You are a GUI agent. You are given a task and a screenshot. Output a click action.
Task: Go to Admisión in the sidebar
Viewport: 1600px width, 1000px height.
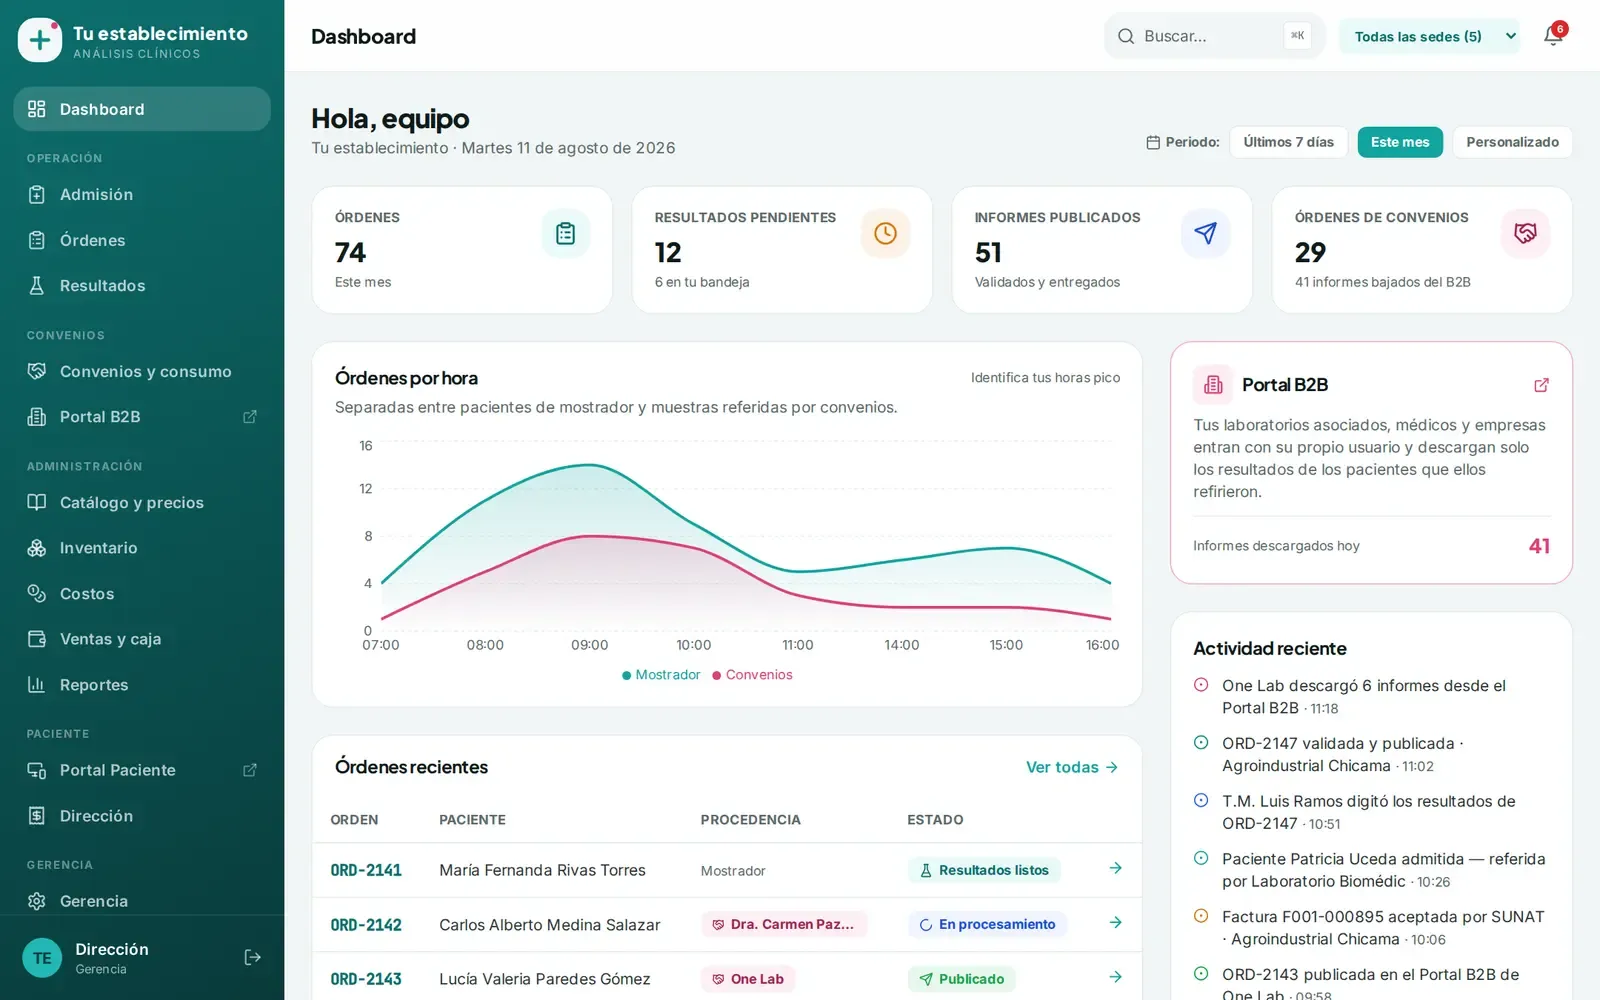(142, 195)
